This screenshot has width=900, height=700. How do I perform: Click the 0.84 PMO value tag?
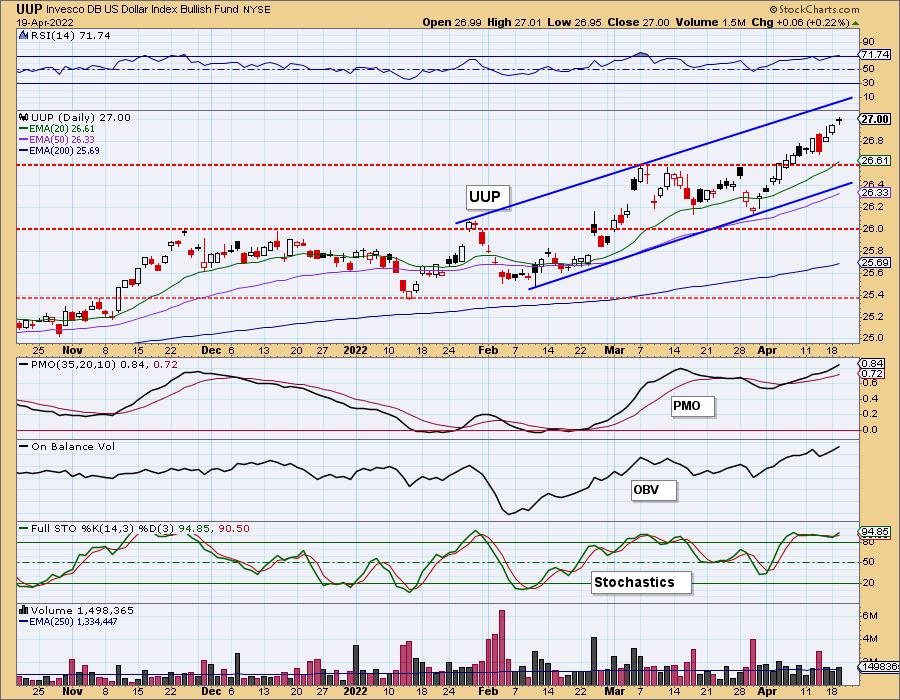pos(873,363)
